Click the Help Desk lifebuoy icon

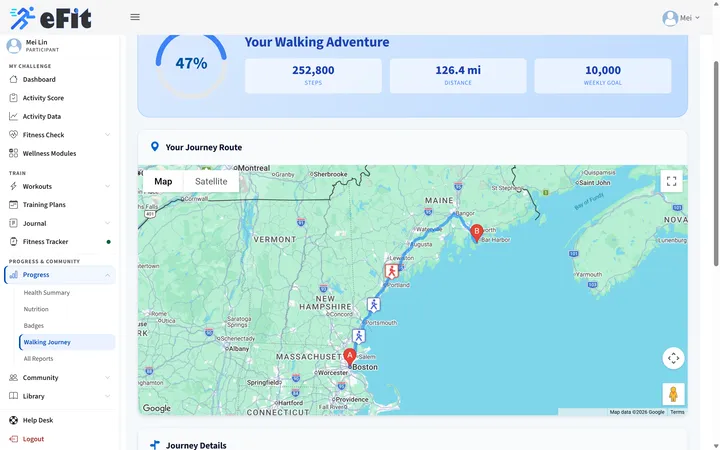tap(13, 420)
